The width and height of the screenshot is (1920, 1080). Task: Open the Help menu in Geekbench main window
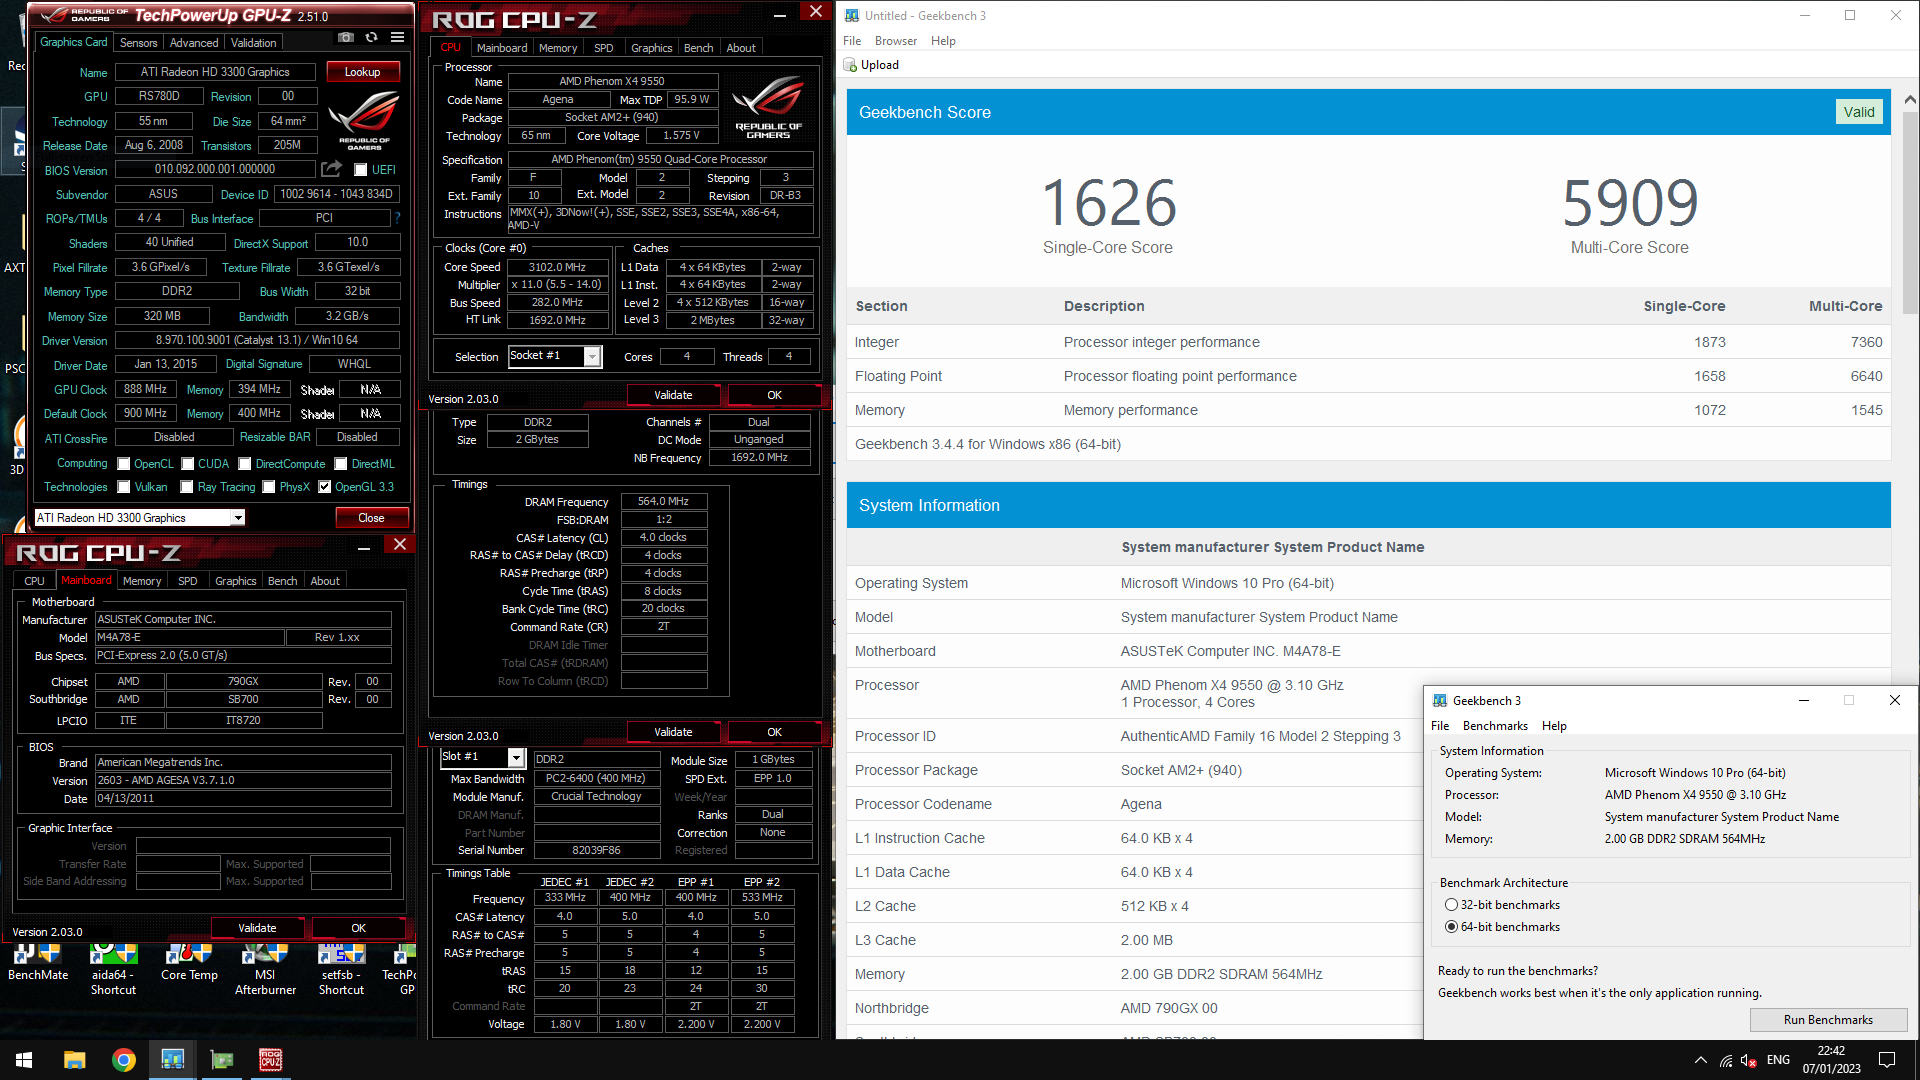[943, 41]
